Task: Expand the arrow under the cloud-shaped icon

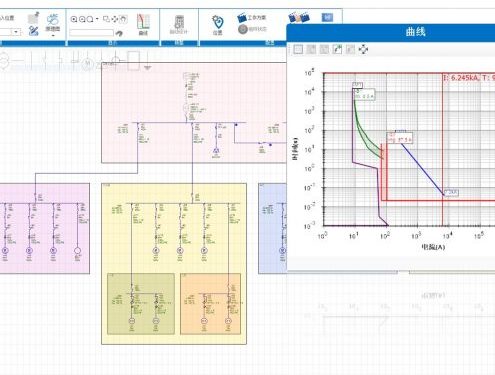Action: 53,35
